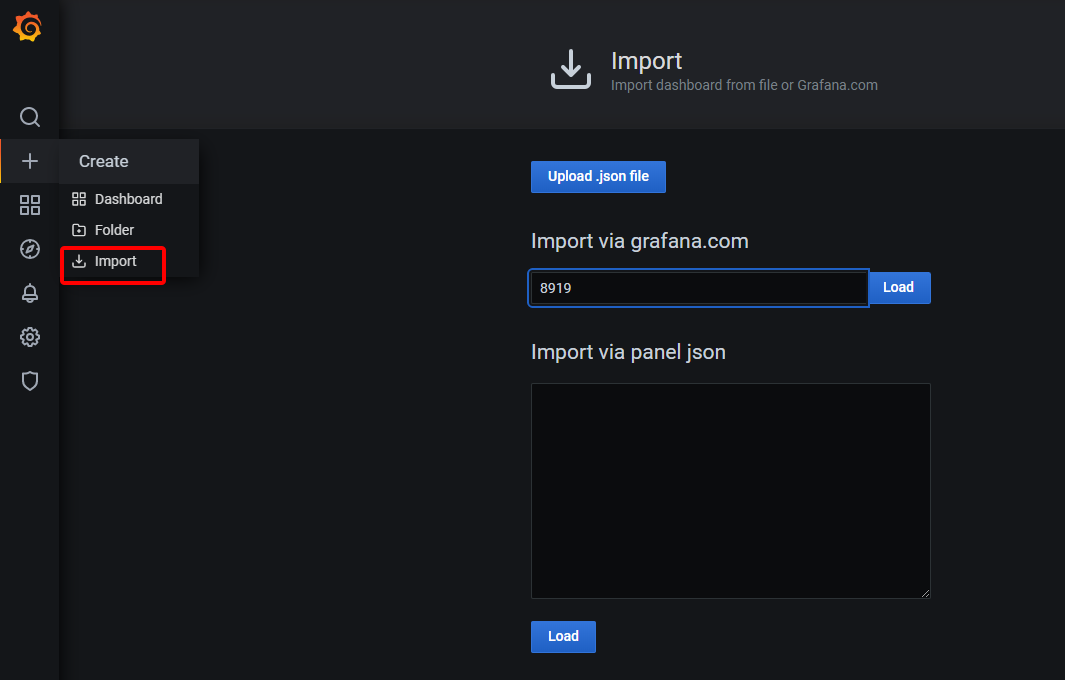Open the Configuration gear icon
Screen dimensions: 1065x680
tap(30, 337)
